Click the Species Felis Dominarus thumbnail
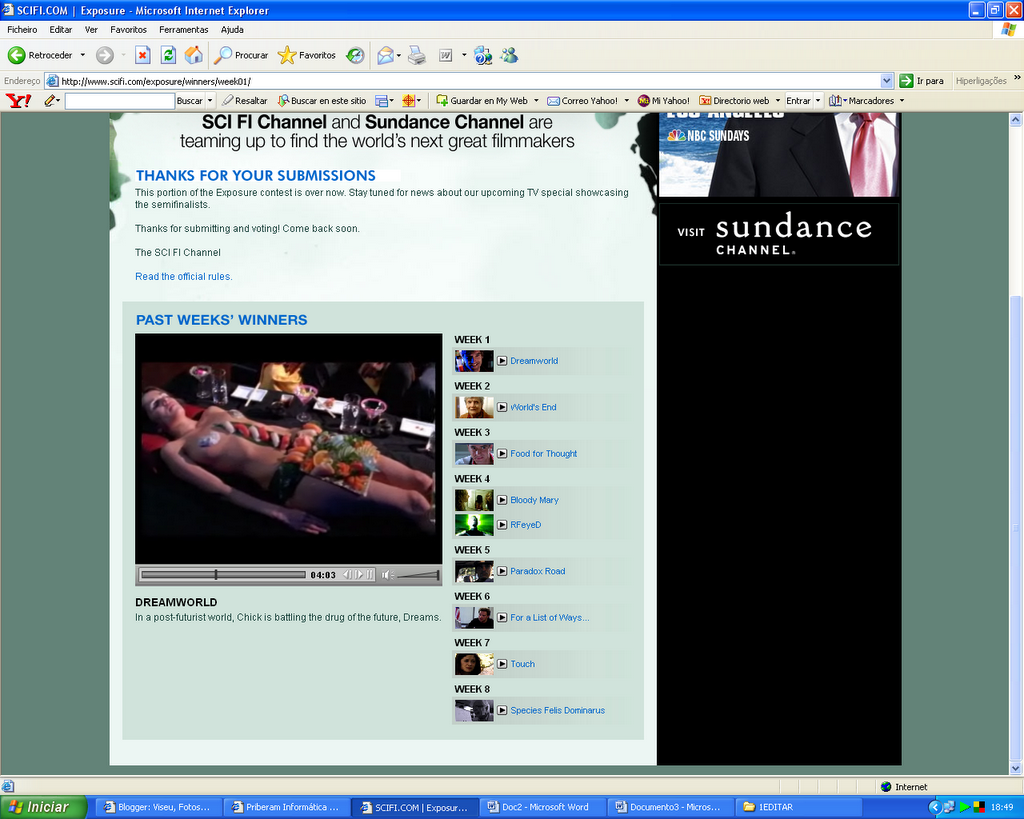The height and width of the screenshot is (819, 1024). point(474,711)
